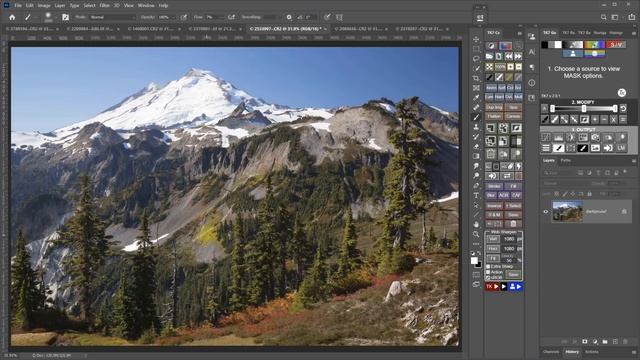Open the blend Mode dropdown in options bar
This screenshot has height=360, width=640.
[x=112, y=17]
